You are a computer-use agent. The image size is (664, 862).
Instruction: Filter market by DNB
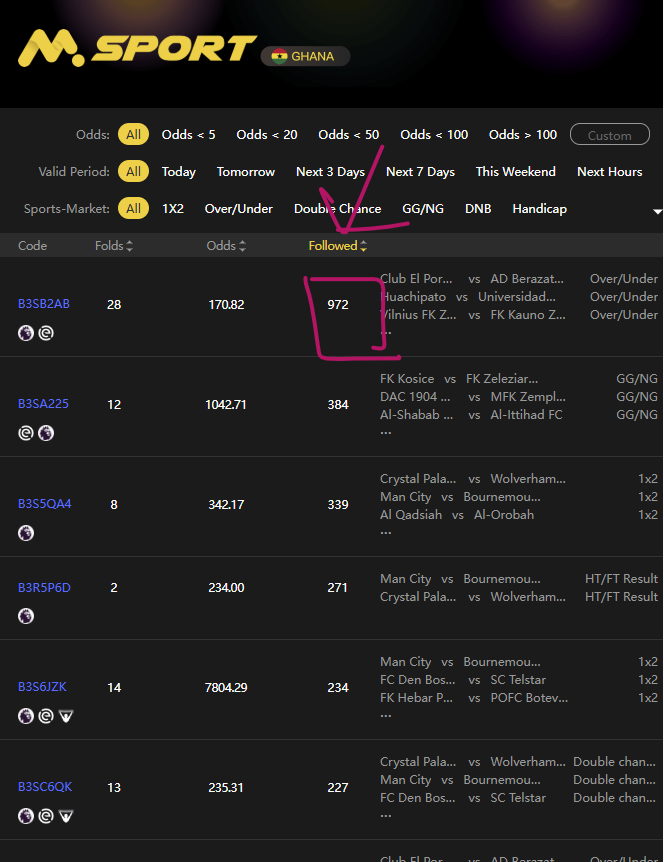tap(478, 208)
